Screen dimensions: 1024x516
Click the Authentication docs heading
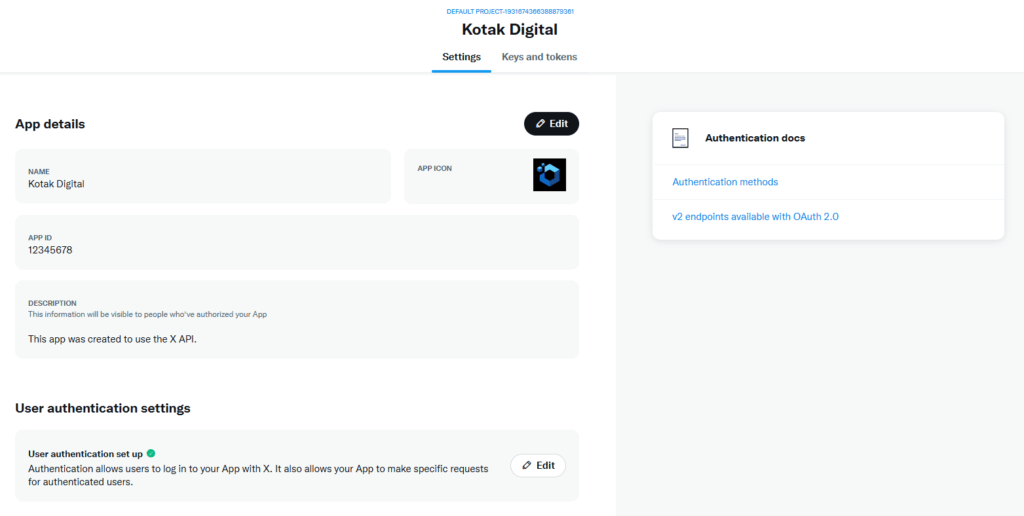[x=755, y=138]
